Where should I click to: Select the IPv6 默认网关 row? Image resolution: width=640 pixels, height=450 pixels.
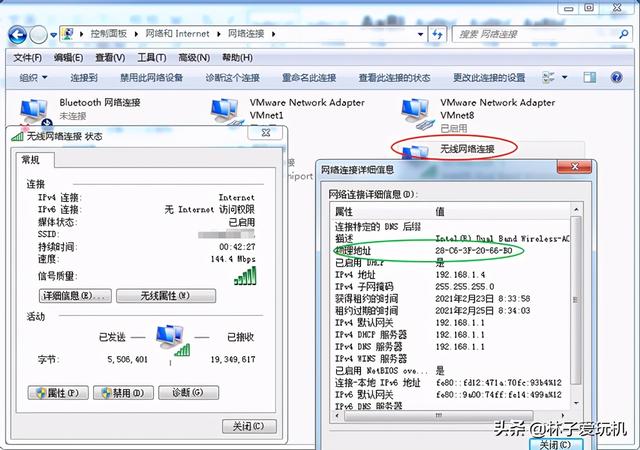[451, 395]
